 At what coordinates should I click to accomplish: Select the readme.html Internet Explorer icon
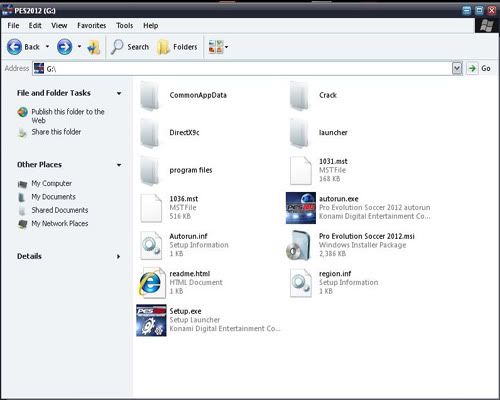(151, 283)
